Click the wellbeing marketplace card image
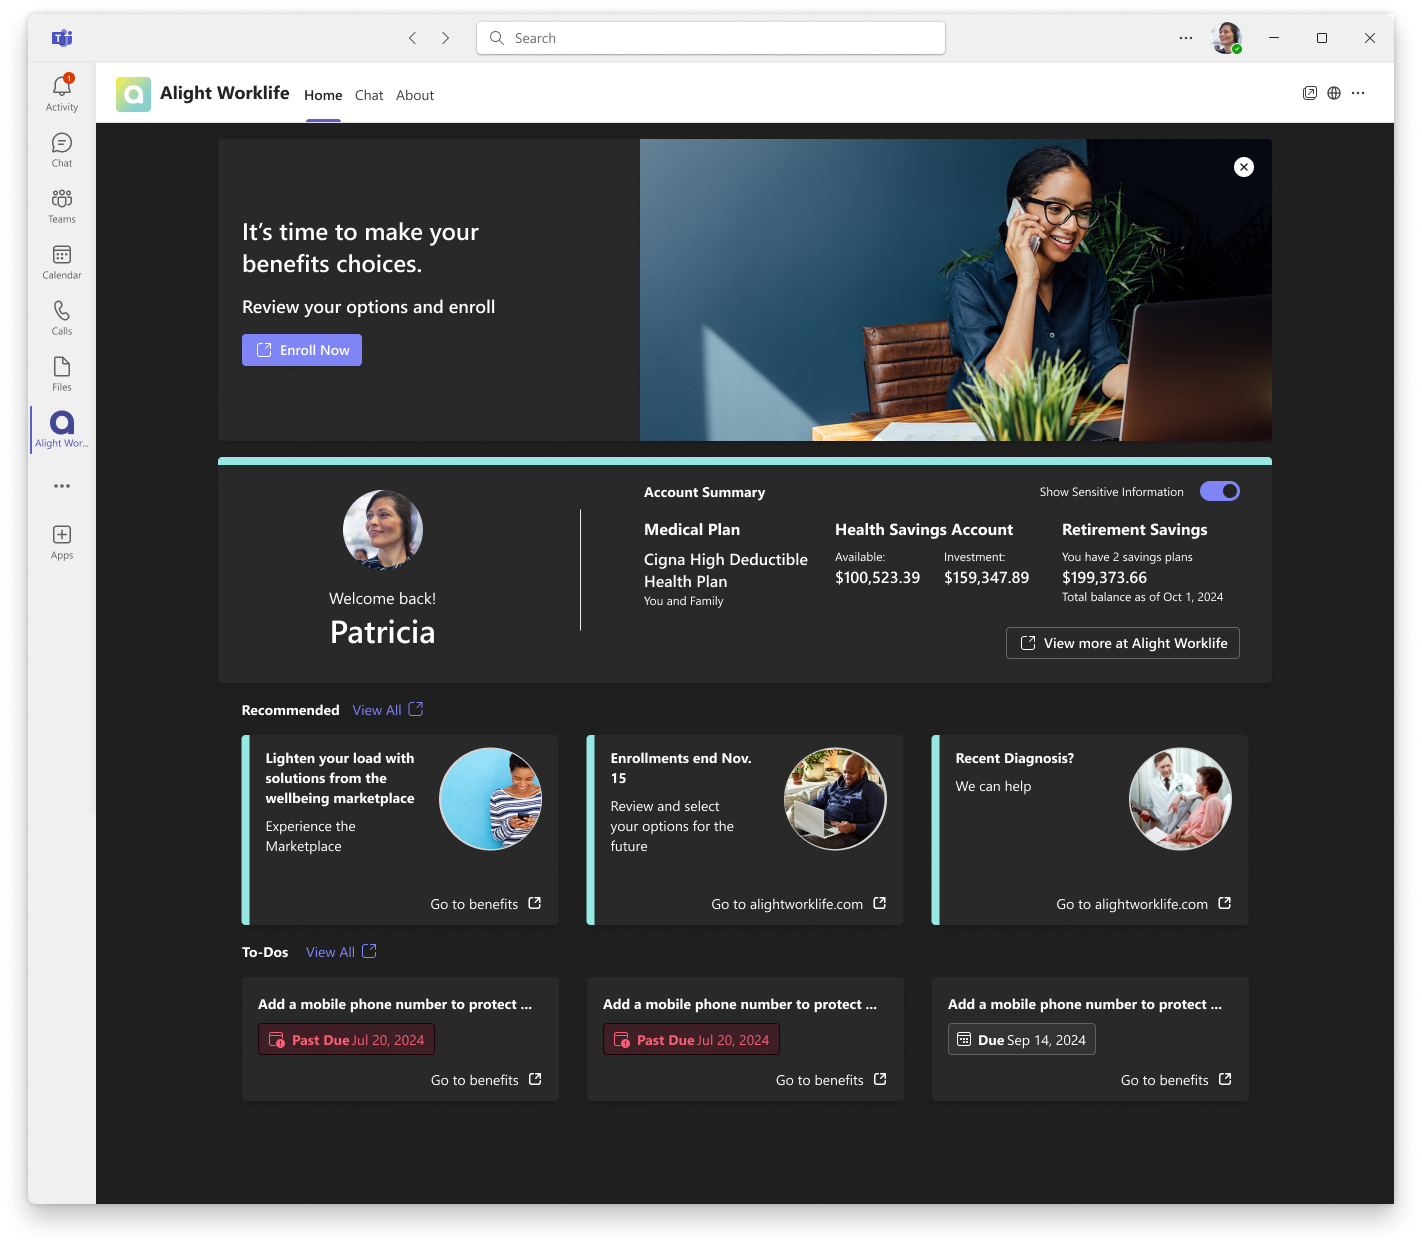 [490, 799]
